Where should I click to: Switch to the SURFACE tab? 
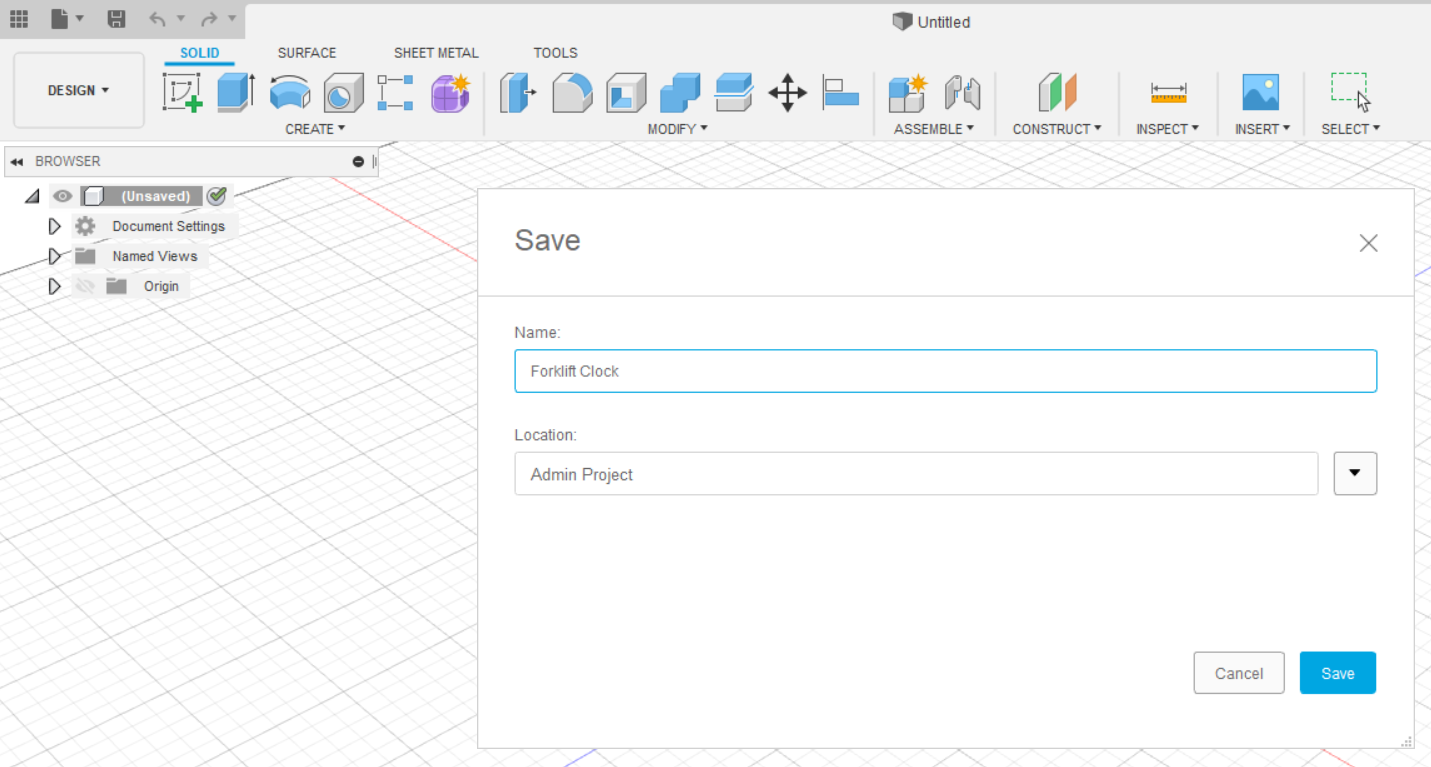(307, 53)
